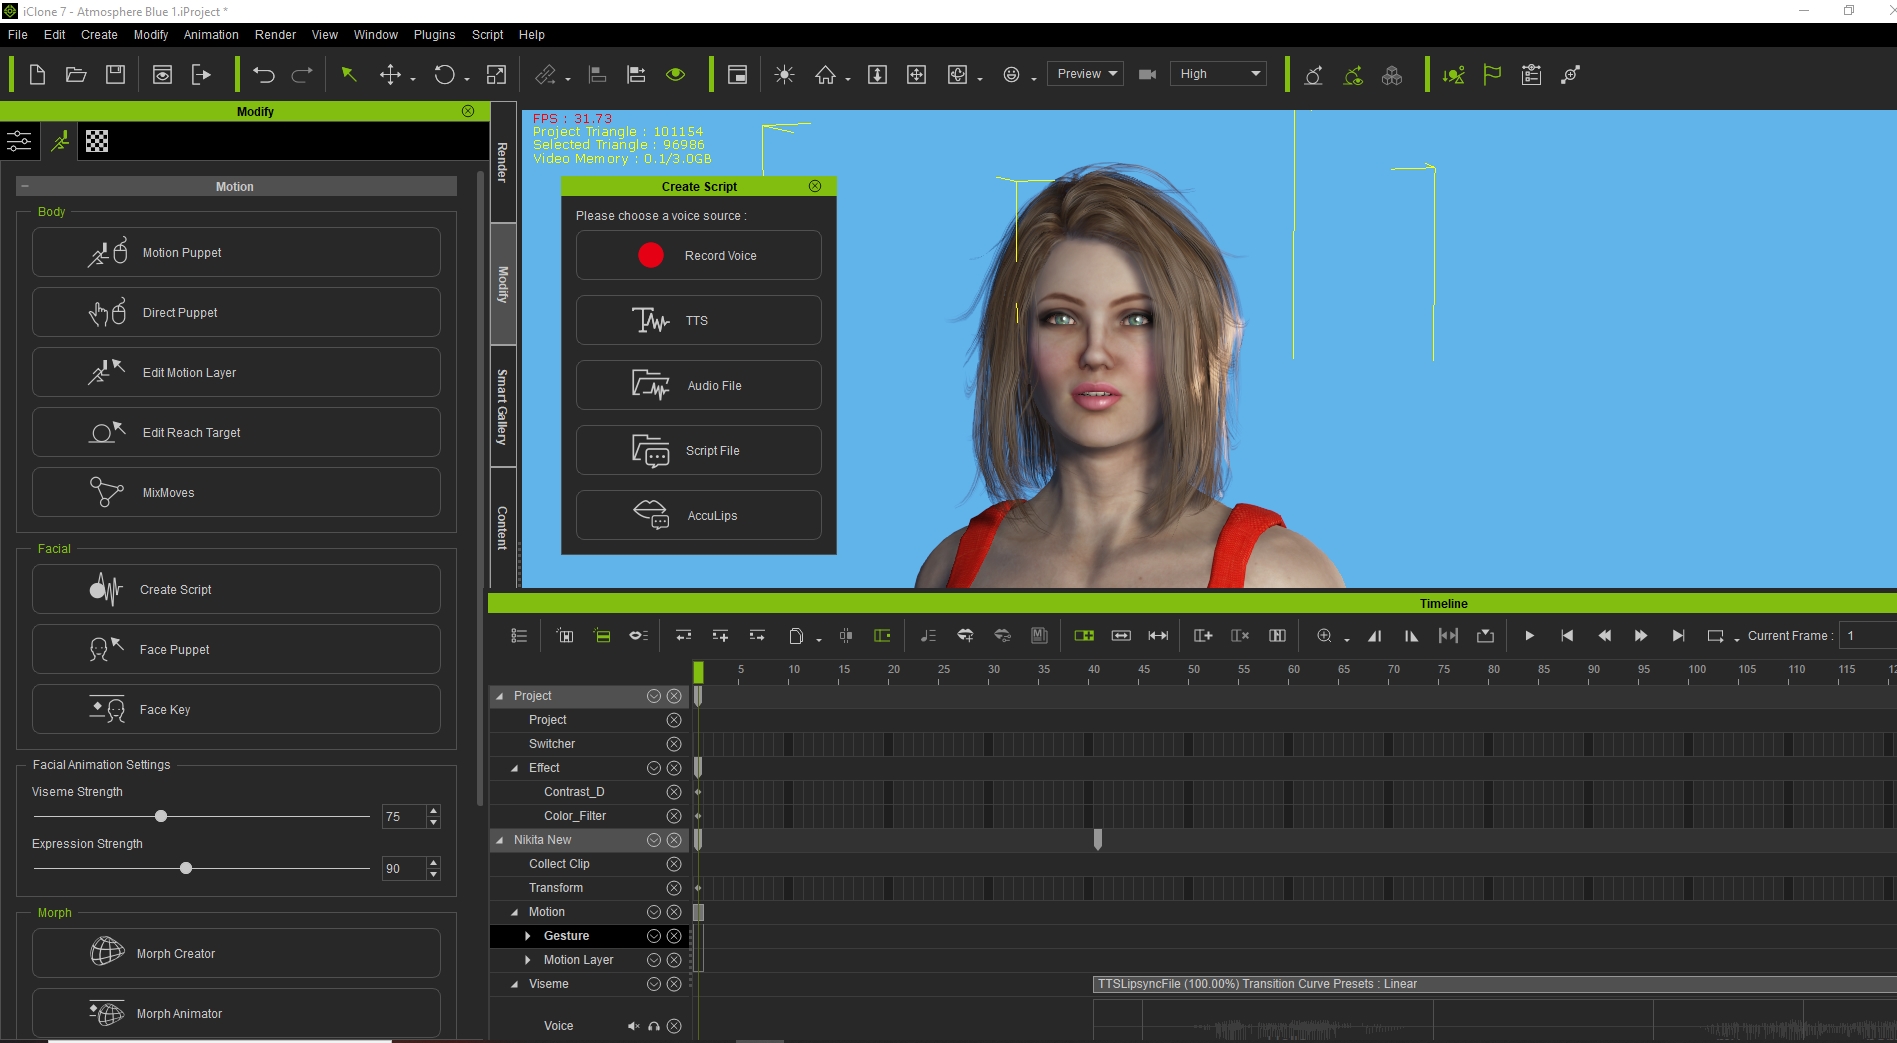1897x1043 pixels.
Task: Open the Motion tab icon in Modify panel
Action: click(60, 141)
